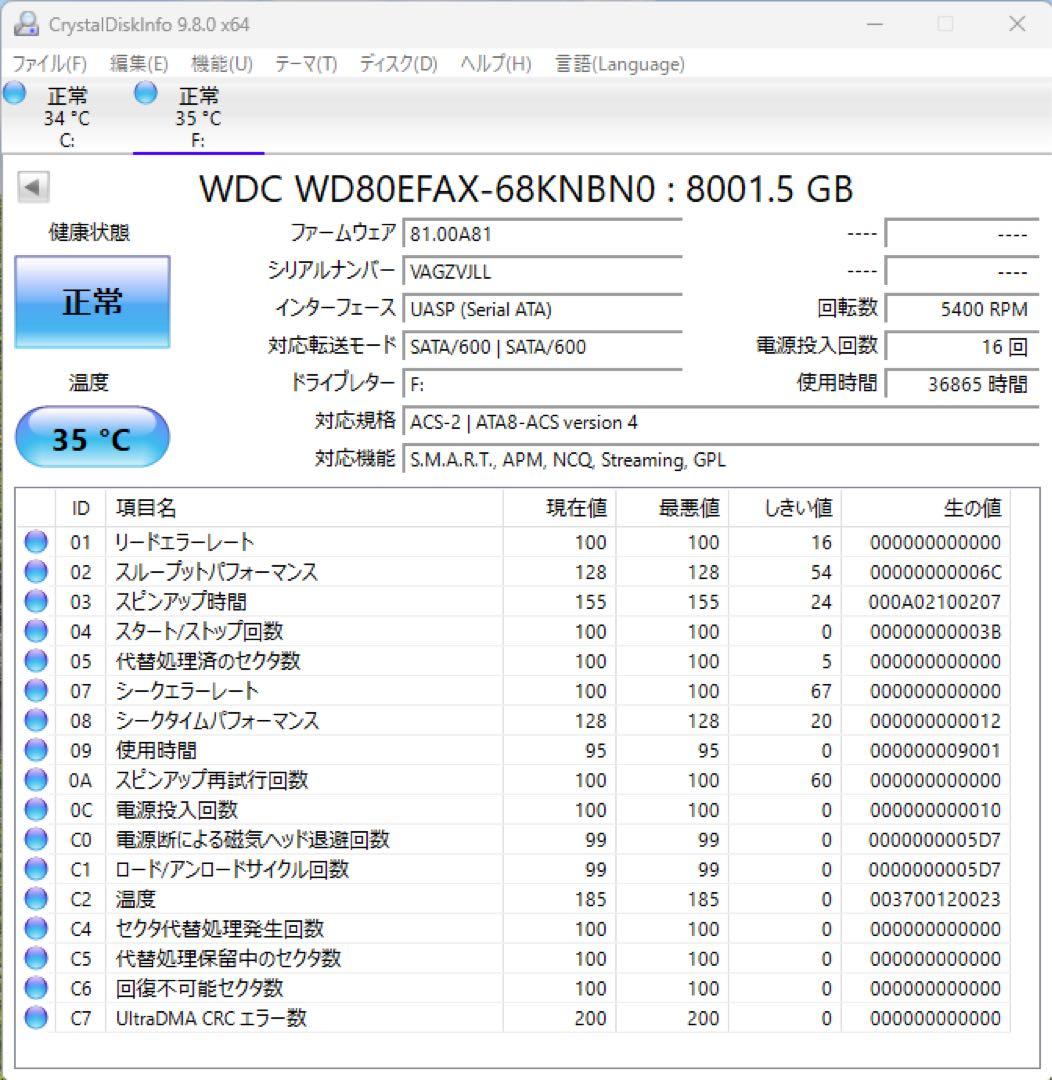Click threshold value 67 in シークエラーレート row
1052x1080 pixels.
point(821,691)
